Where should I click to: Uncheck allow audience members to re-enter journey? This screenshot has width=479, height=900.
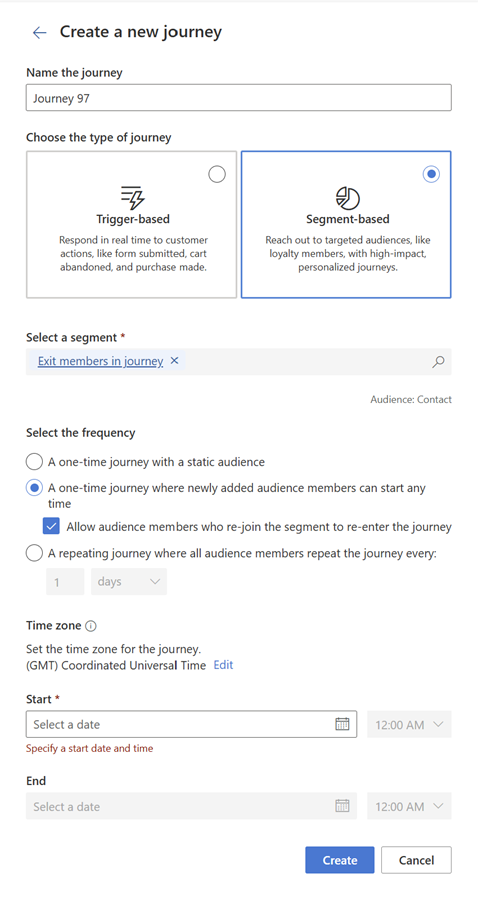pyautogui.click(x=52, y=526)
